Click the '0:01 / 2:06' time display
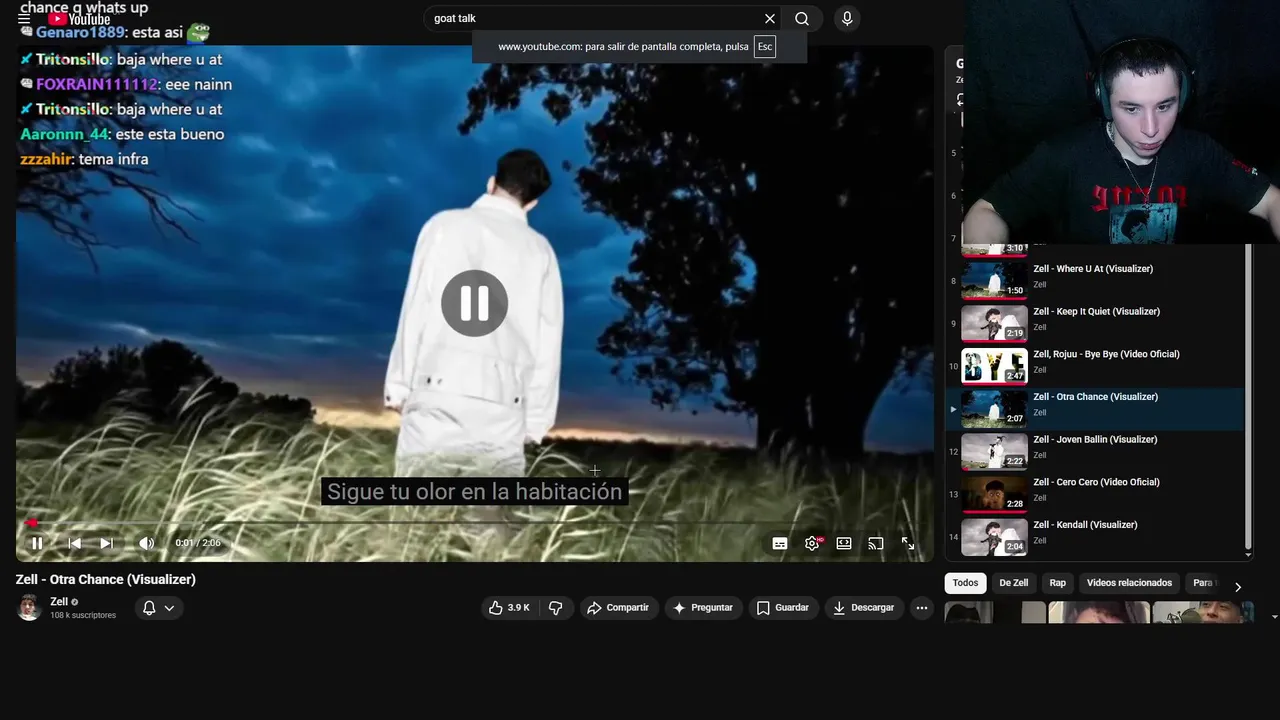 [198, 543]
